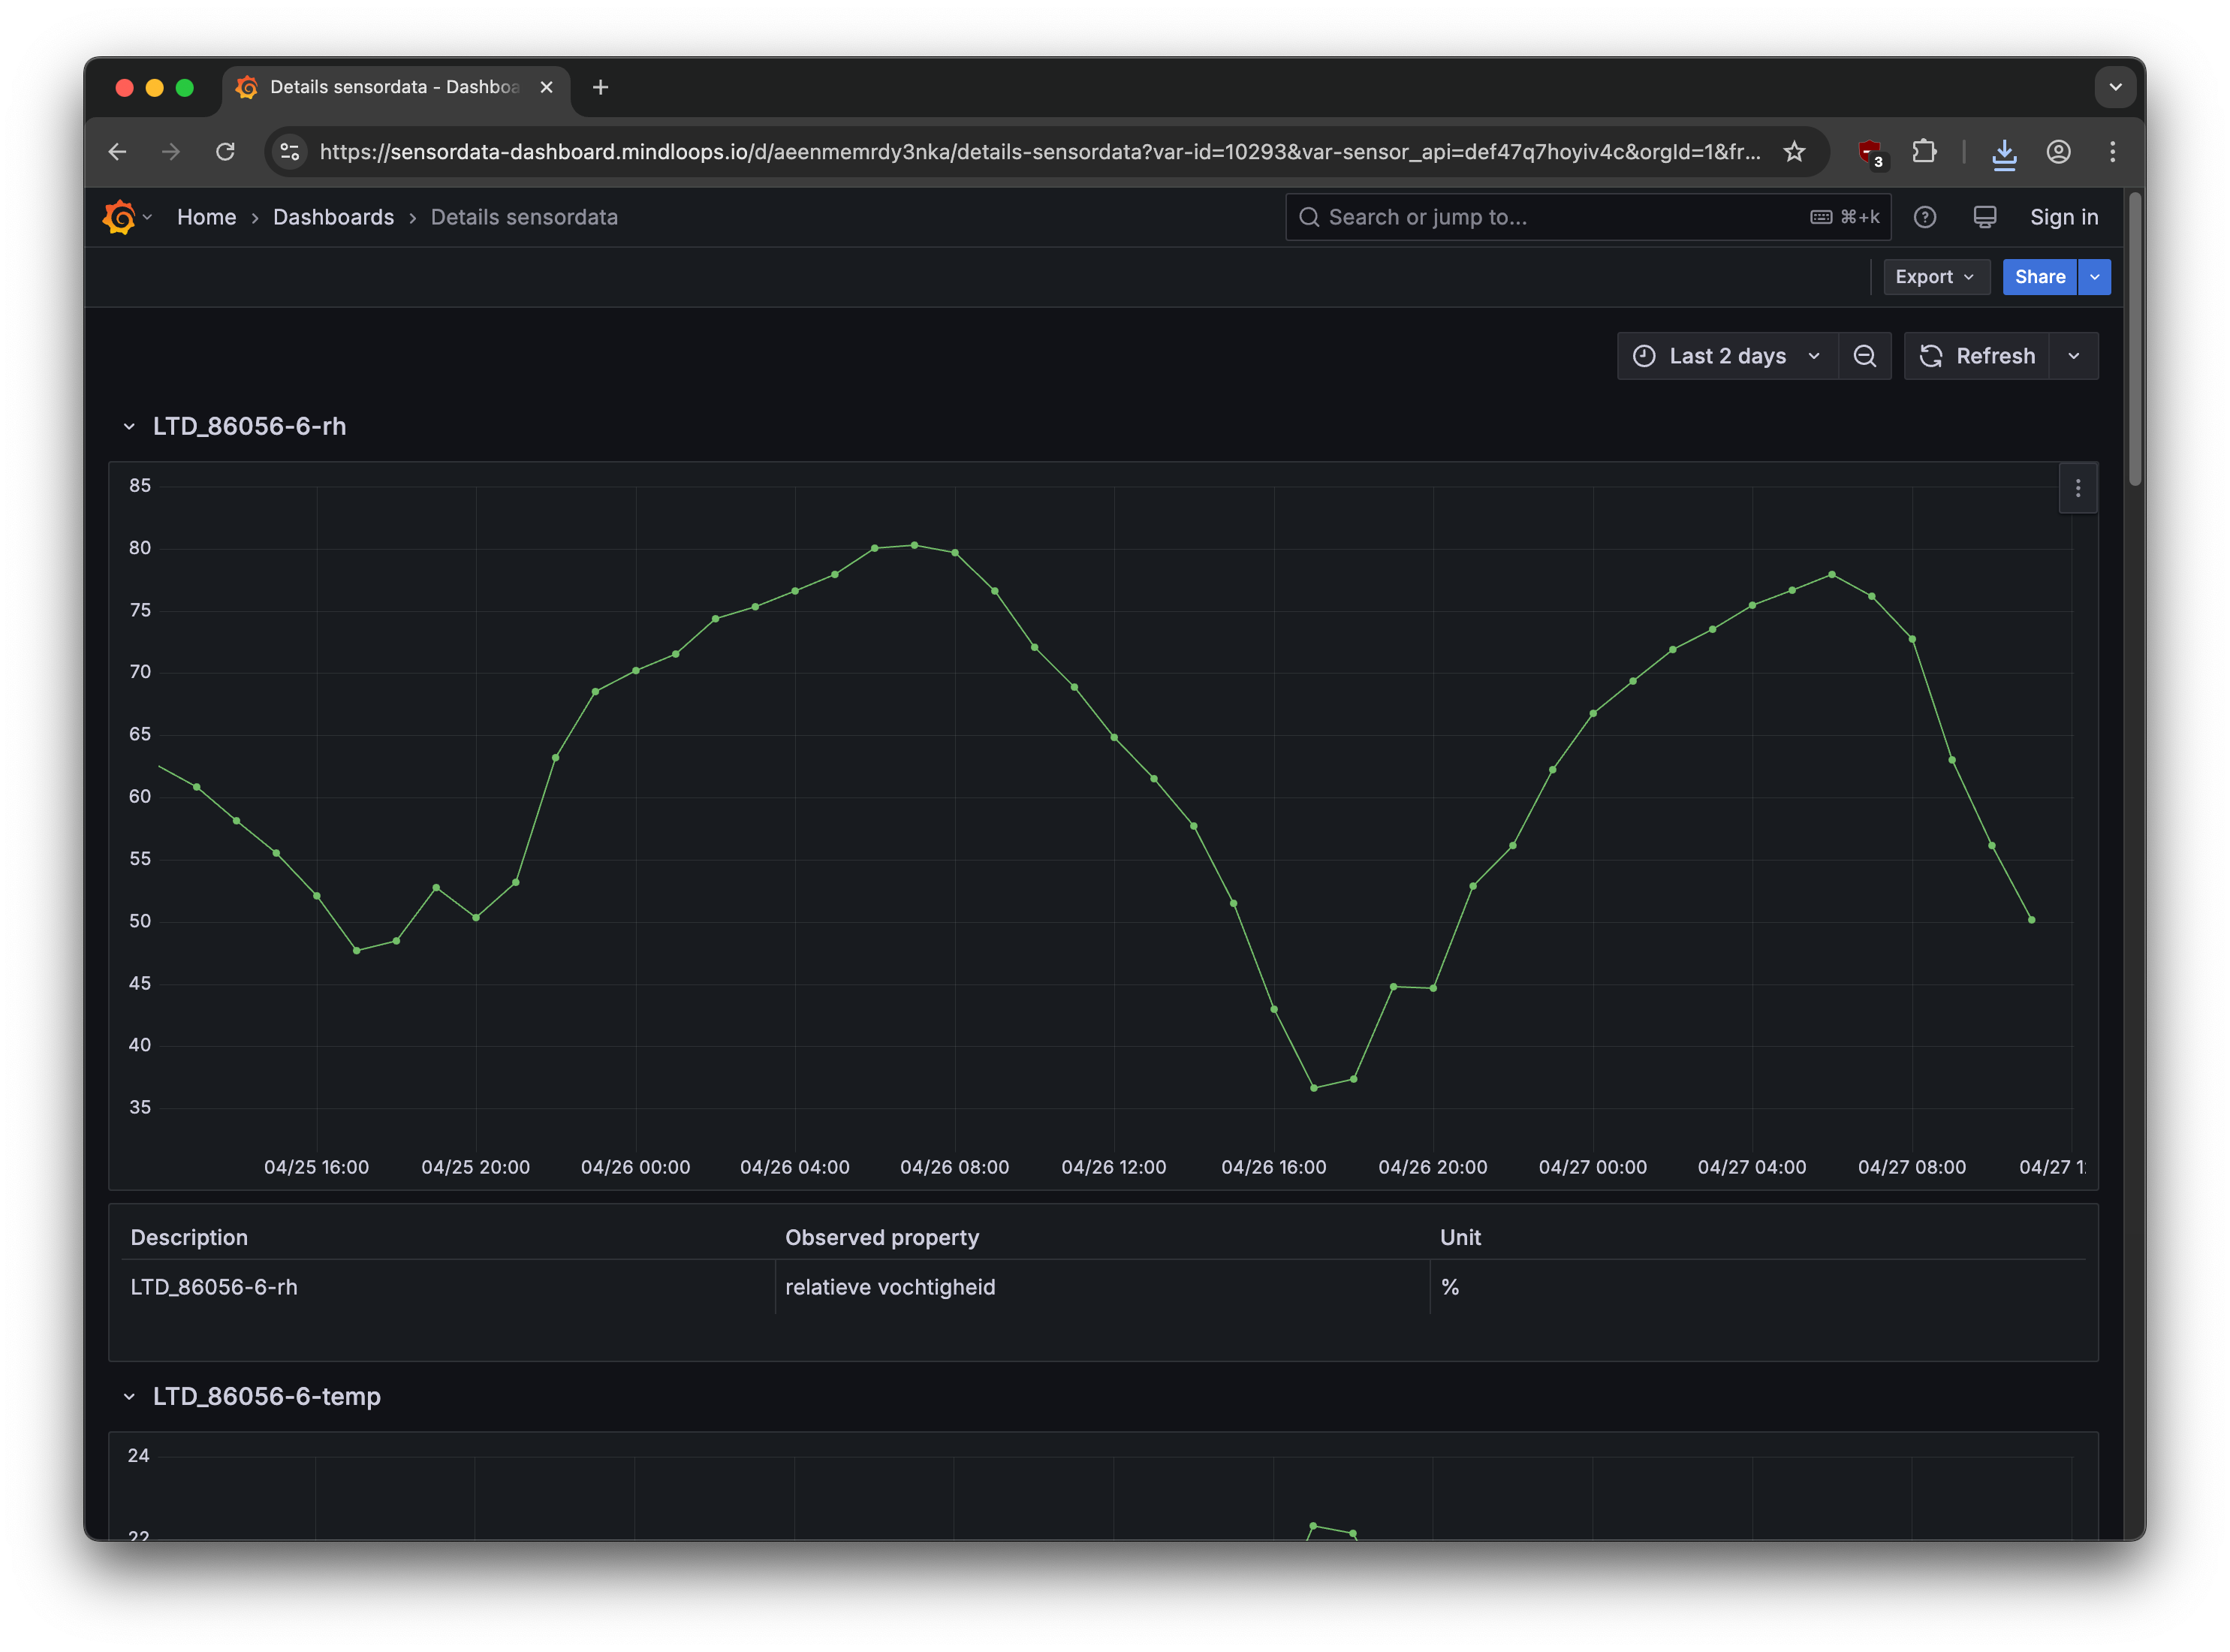Screen dimensions: 2230x1652
Task: Go to Home breadcrumb
Action: click(207, 217)
